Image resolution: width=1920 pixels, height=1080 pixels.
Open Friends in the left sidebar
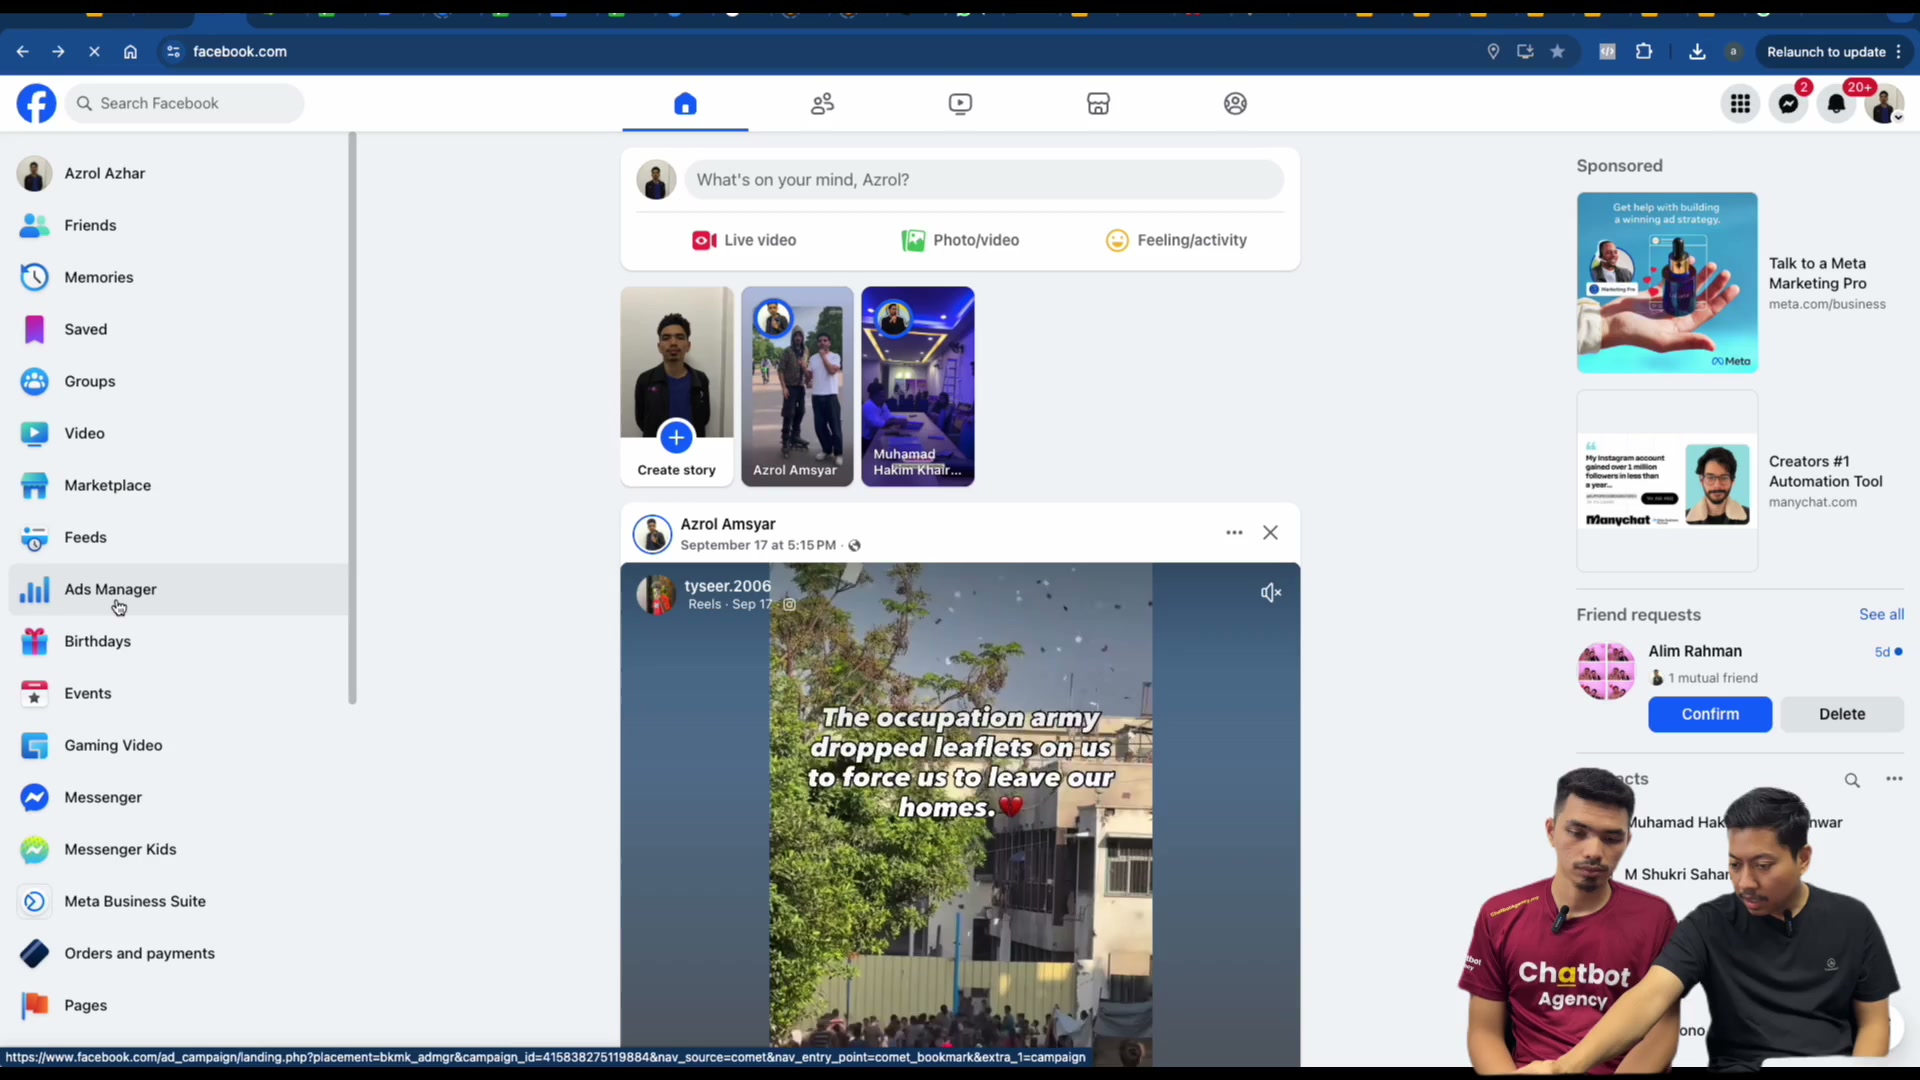(x=178, y=225)
